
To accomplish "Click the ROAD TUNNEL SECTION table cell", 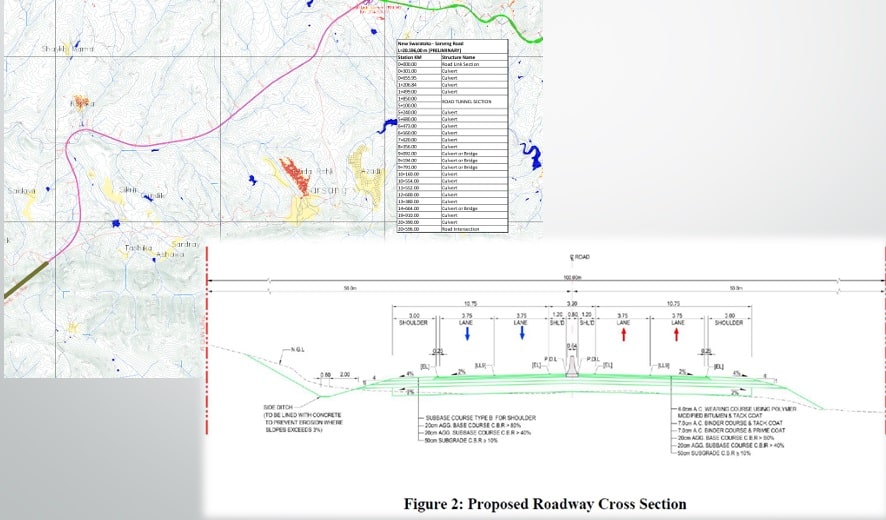I will pos(474,102).
